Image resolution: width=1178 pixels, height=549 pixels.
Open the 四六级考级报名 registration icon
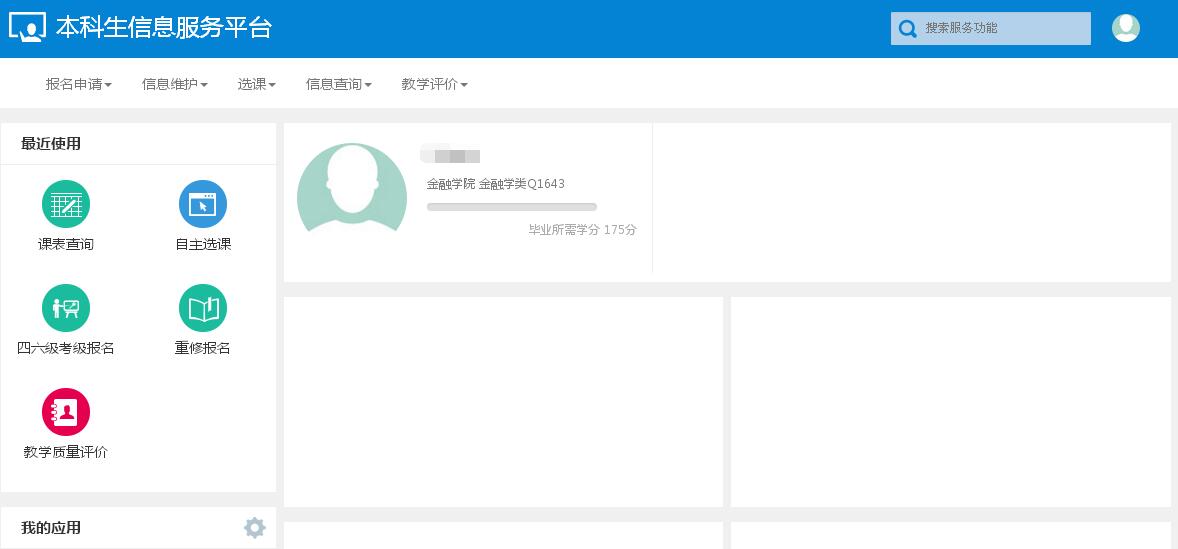point(66,308)
